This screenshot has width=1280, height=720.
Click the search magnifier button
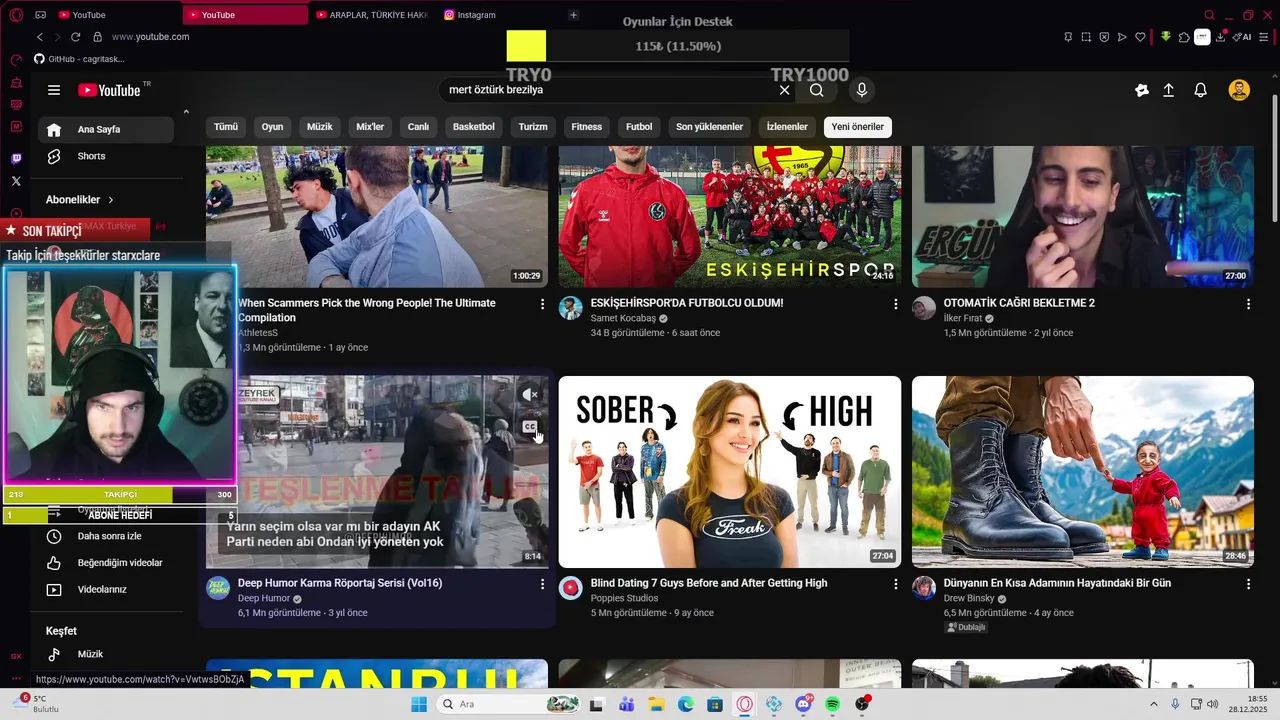click(x=817, y=90)
